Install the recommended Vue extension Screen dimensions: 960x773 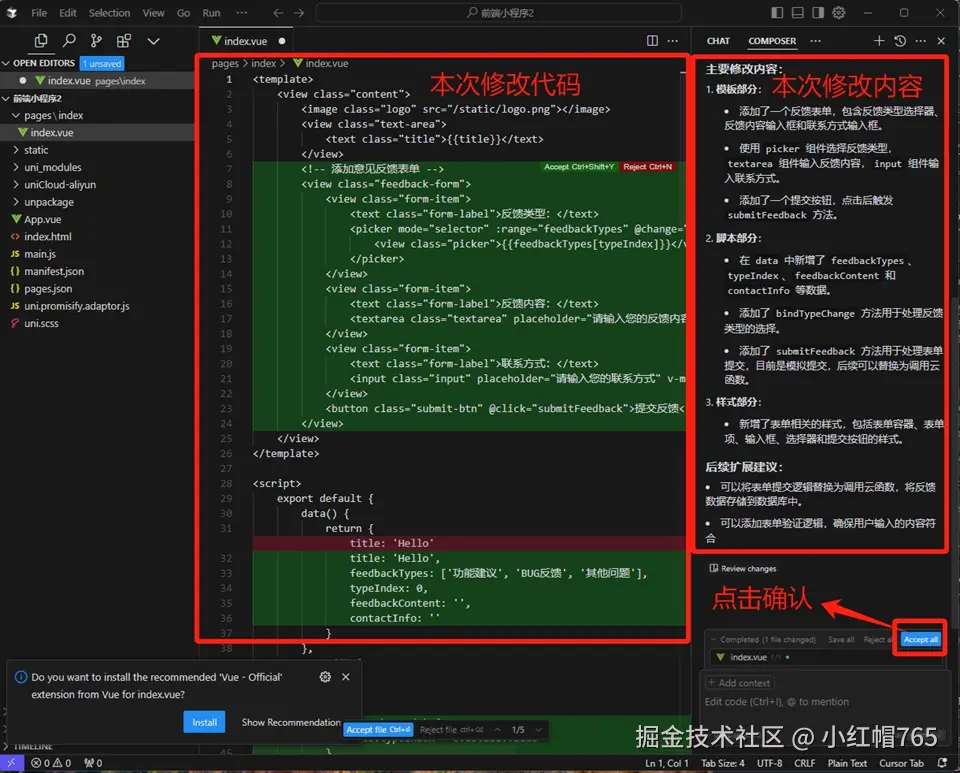coord(204,722)
